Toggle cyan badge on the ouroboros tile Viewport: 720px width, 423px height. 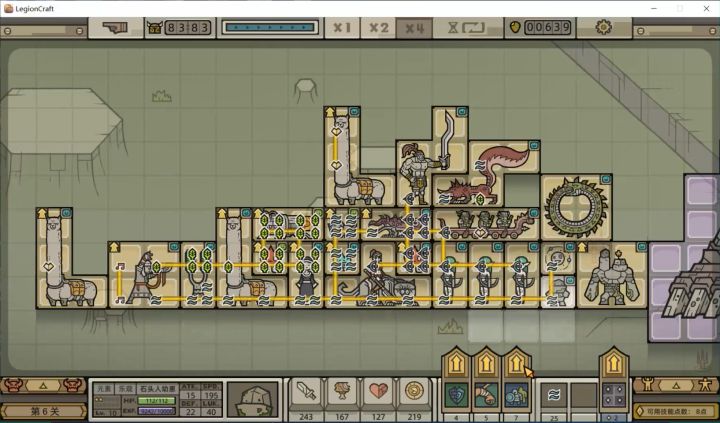(x=606, y=179)
